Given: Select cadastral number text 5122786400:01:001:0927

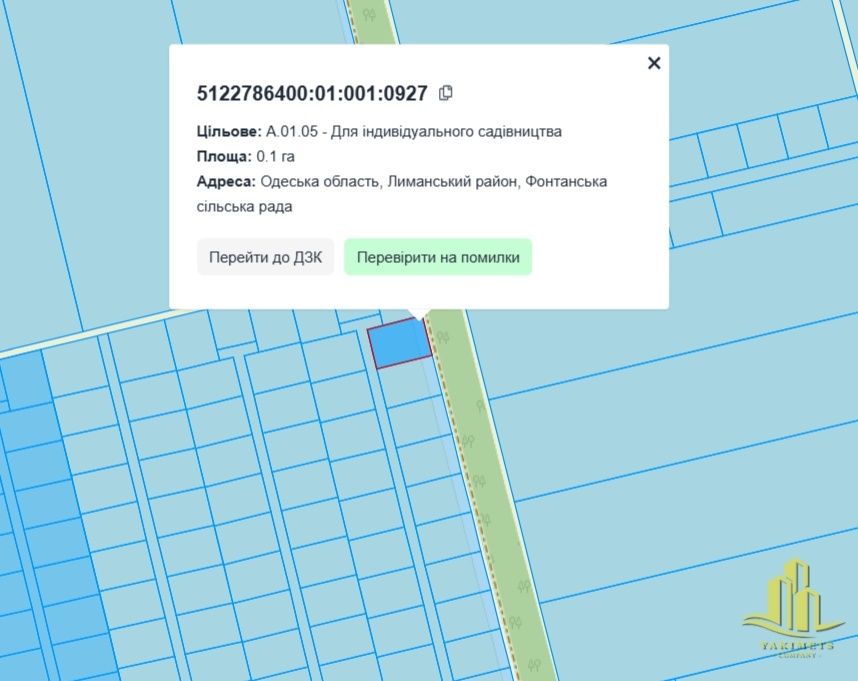Looking at the screenshot, I should 312,94.
